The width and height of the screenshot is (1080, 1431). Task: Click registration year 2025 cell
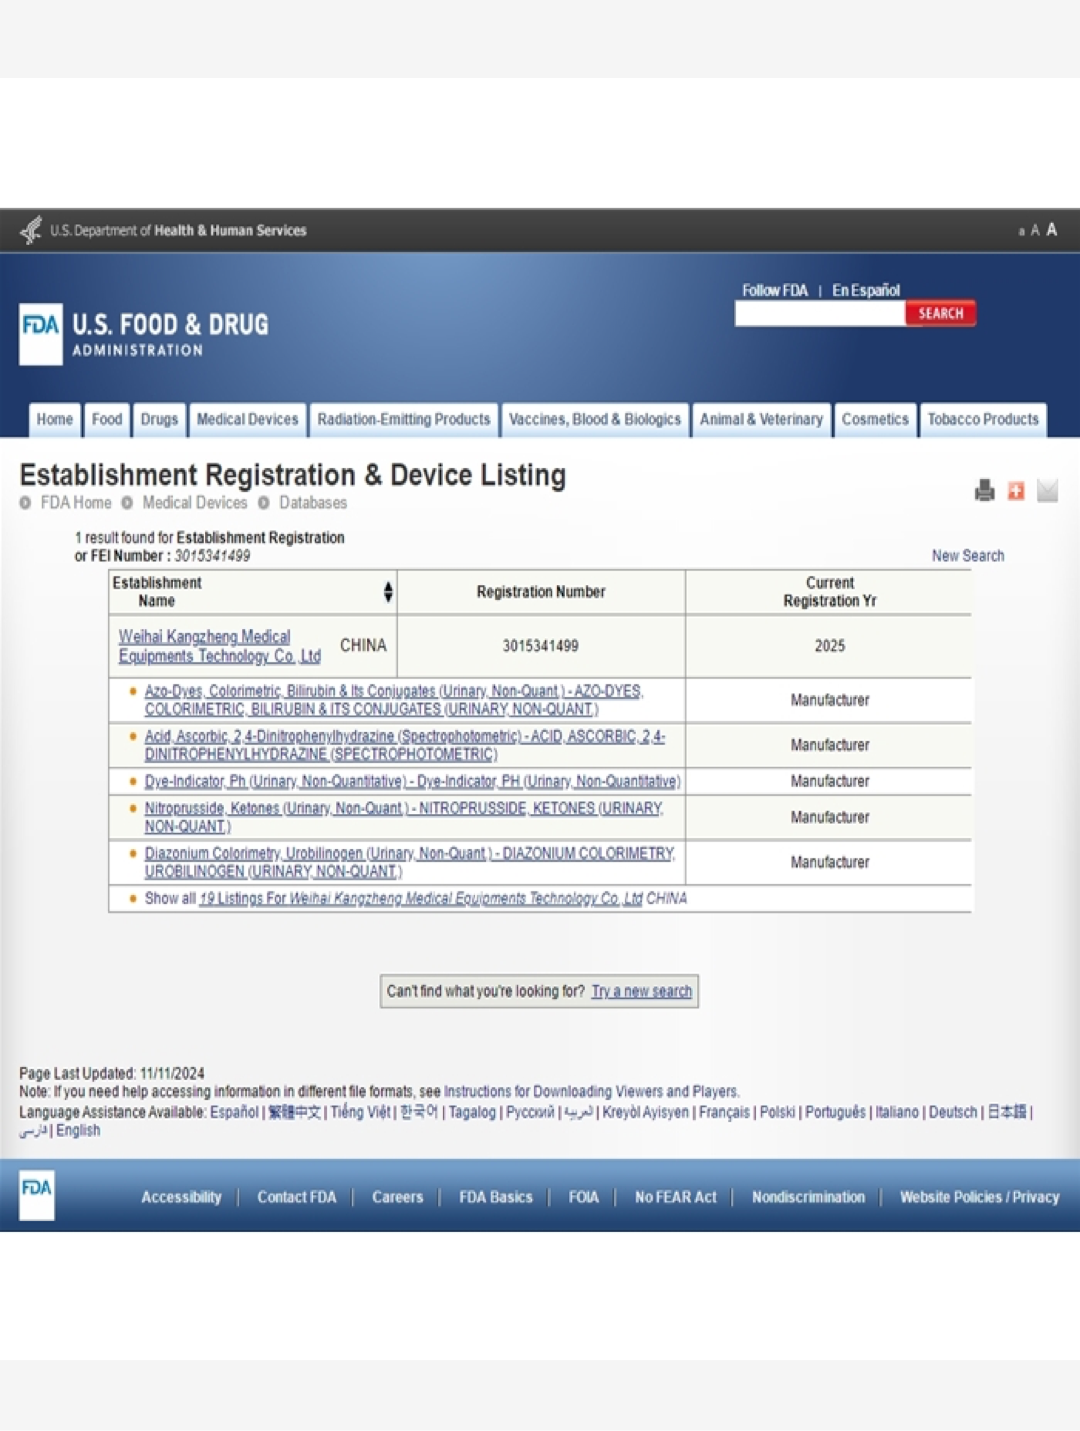(x=830, y=646)
